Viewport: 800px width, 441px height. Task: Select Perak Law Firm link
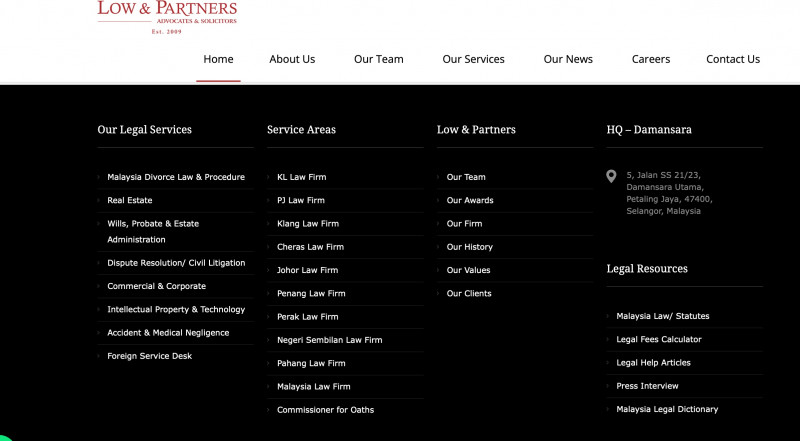pos(308,317)
